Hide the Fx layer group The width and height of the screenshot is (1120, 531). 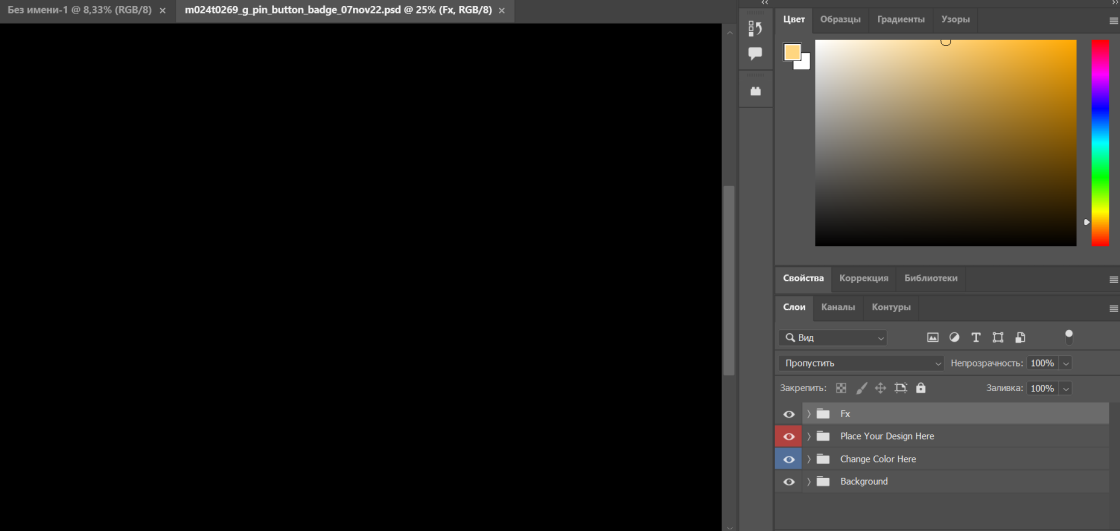(x=789, y=414)
